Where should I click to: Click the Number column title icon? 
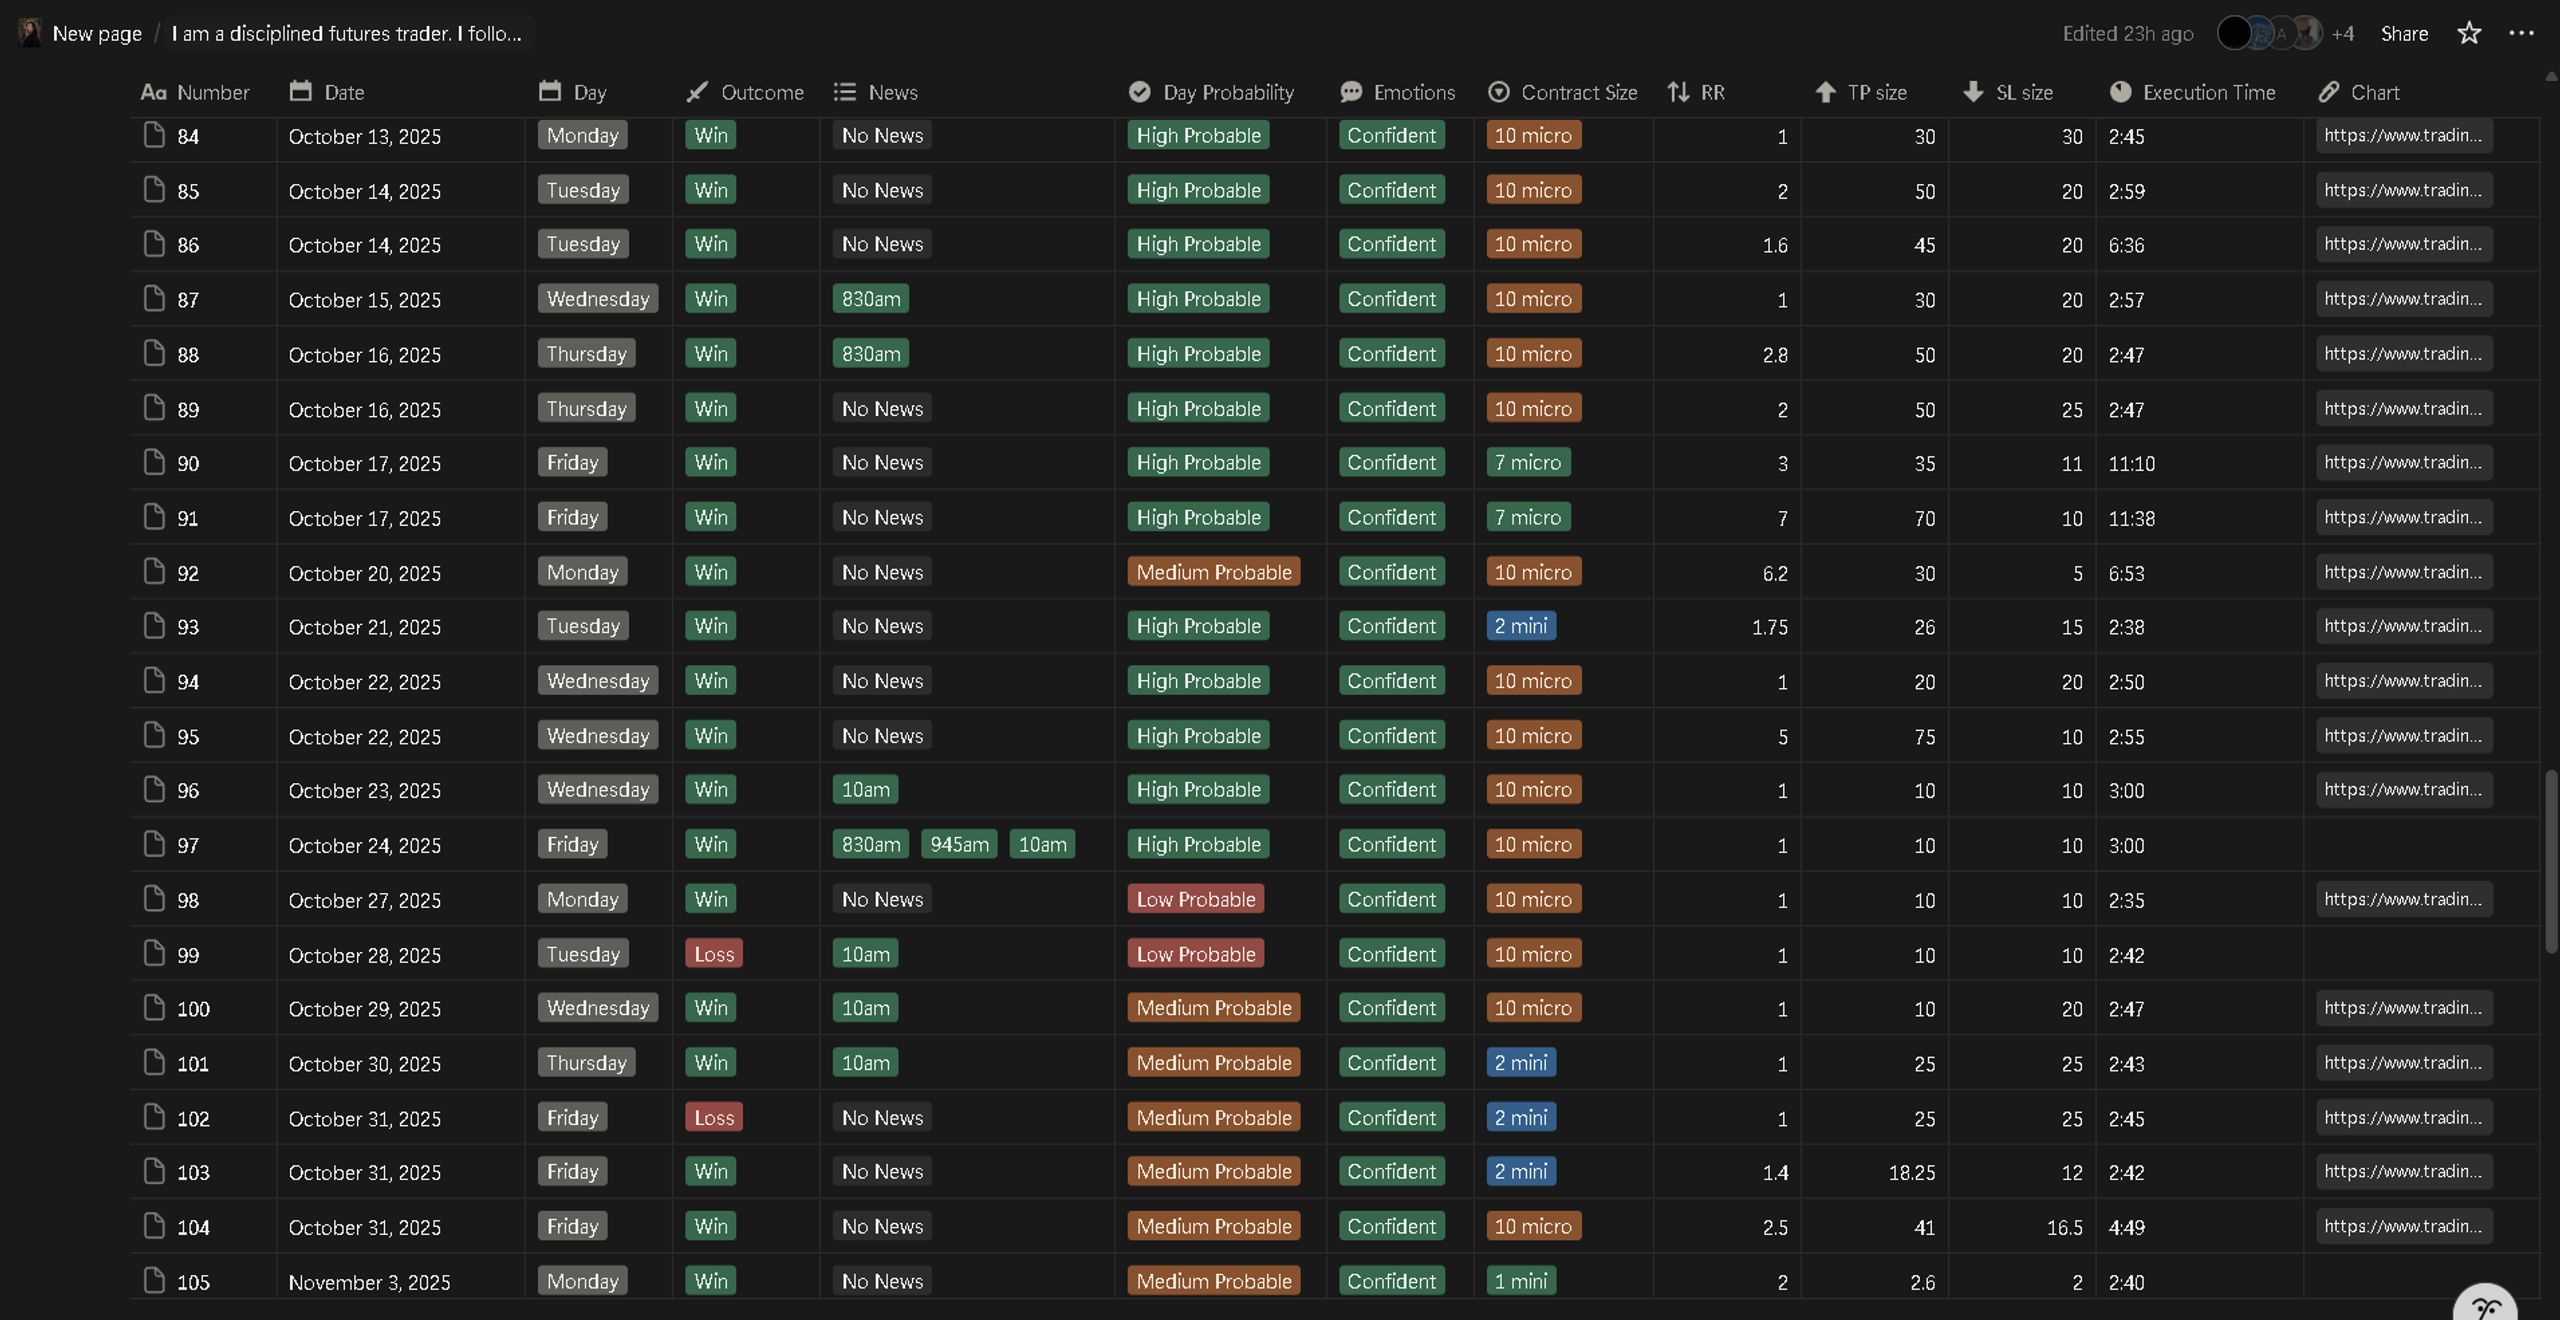click(153, 92)
